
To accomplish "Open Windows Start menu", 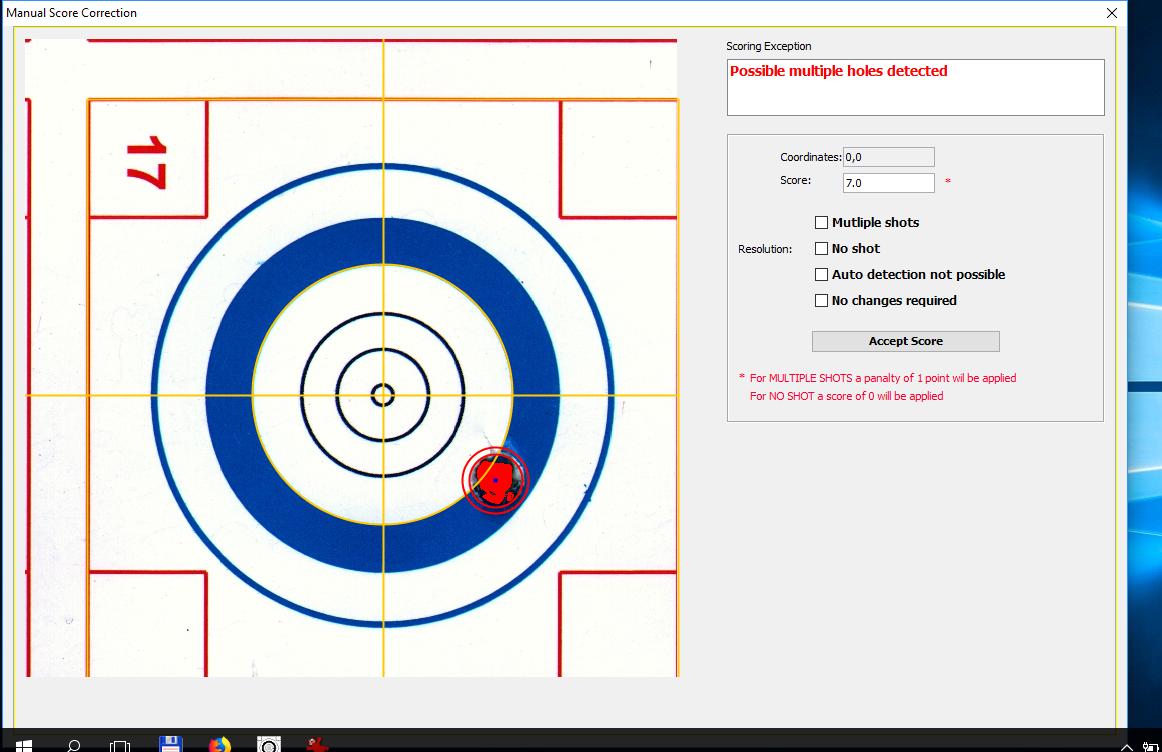I will coord(24,745).
